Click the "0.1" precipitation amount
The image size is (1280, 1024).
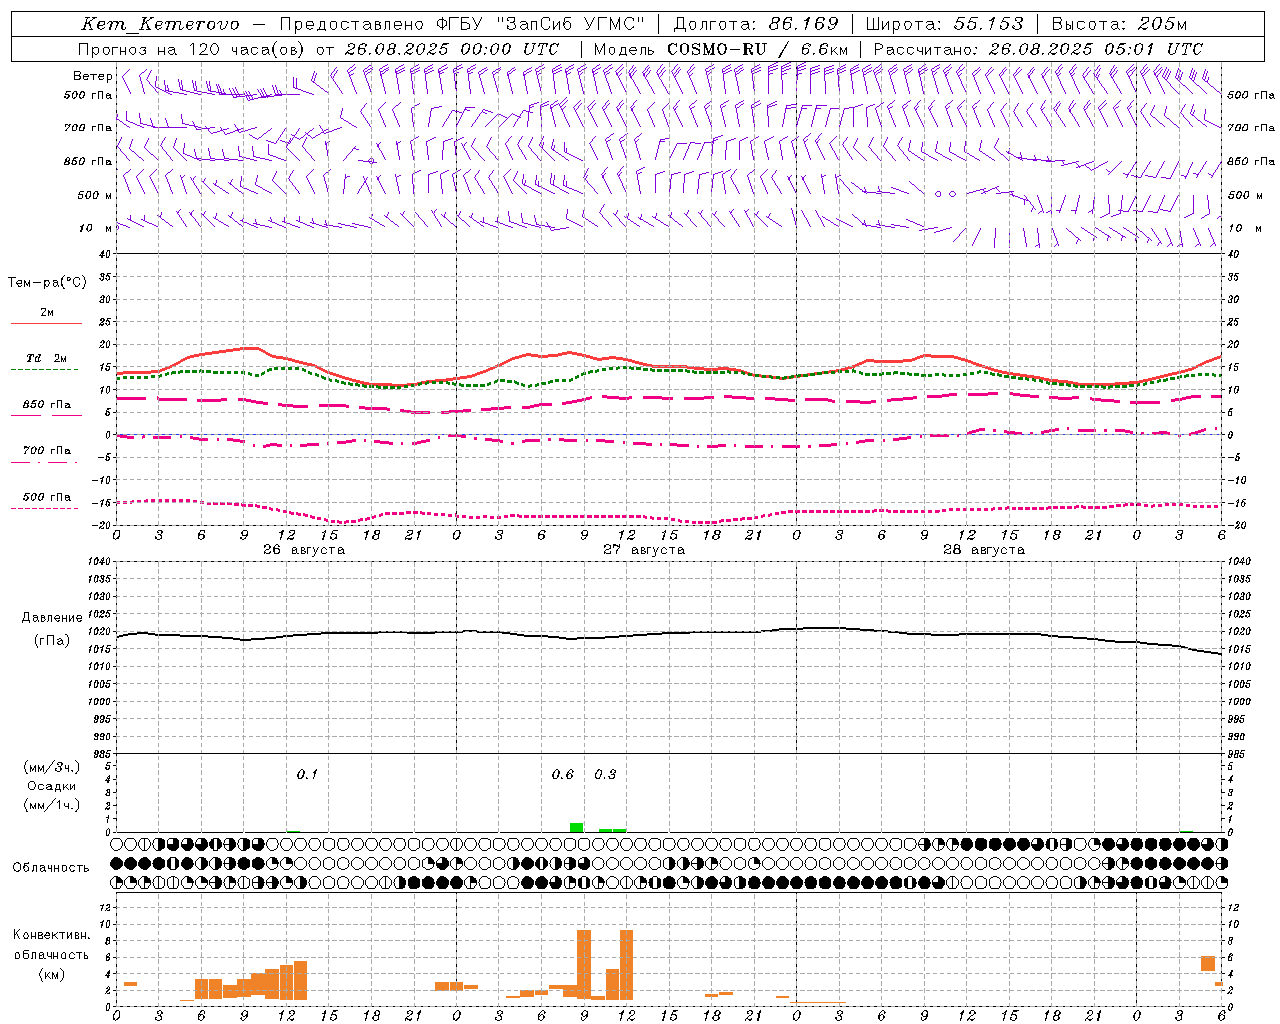point(307,774)
